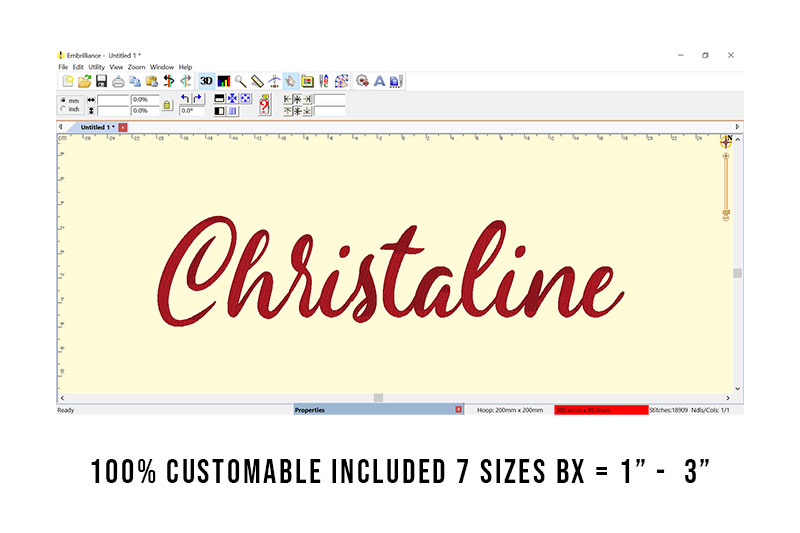Click the vertical scrollbar down arrow
The height and width of the screenshot is (533, 800).
click(x=738, y=389)
